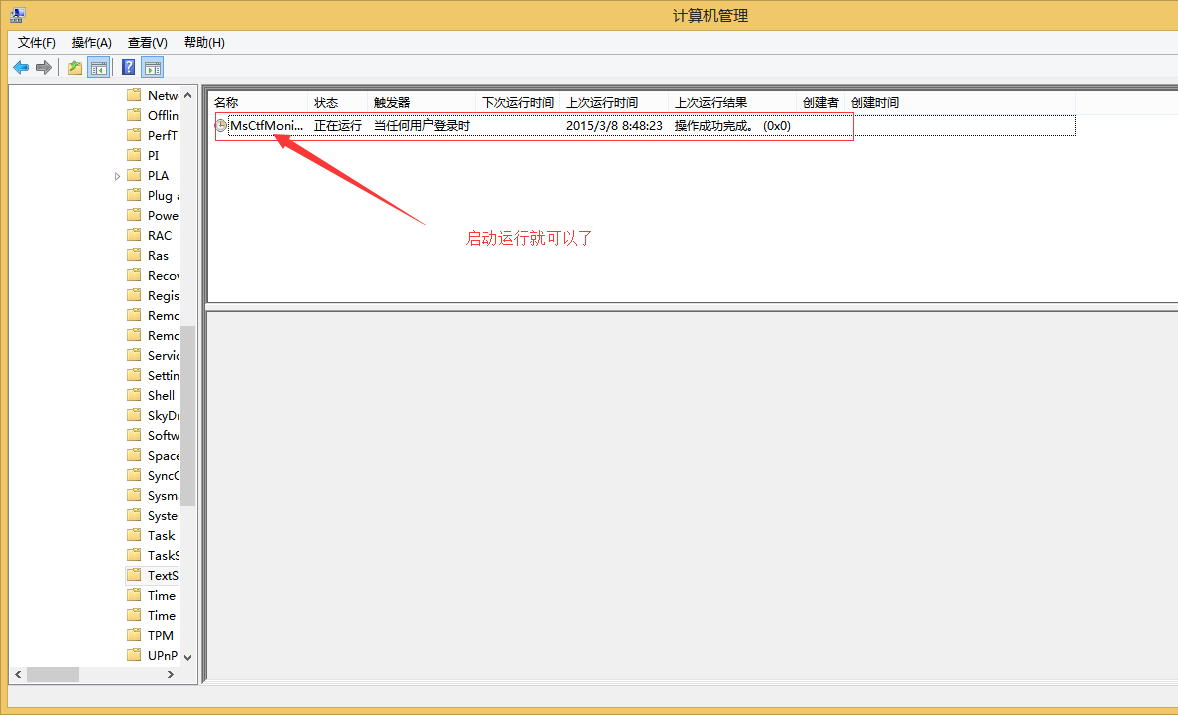
Task: Click the folder icon next to Powe
Action: 134,215
